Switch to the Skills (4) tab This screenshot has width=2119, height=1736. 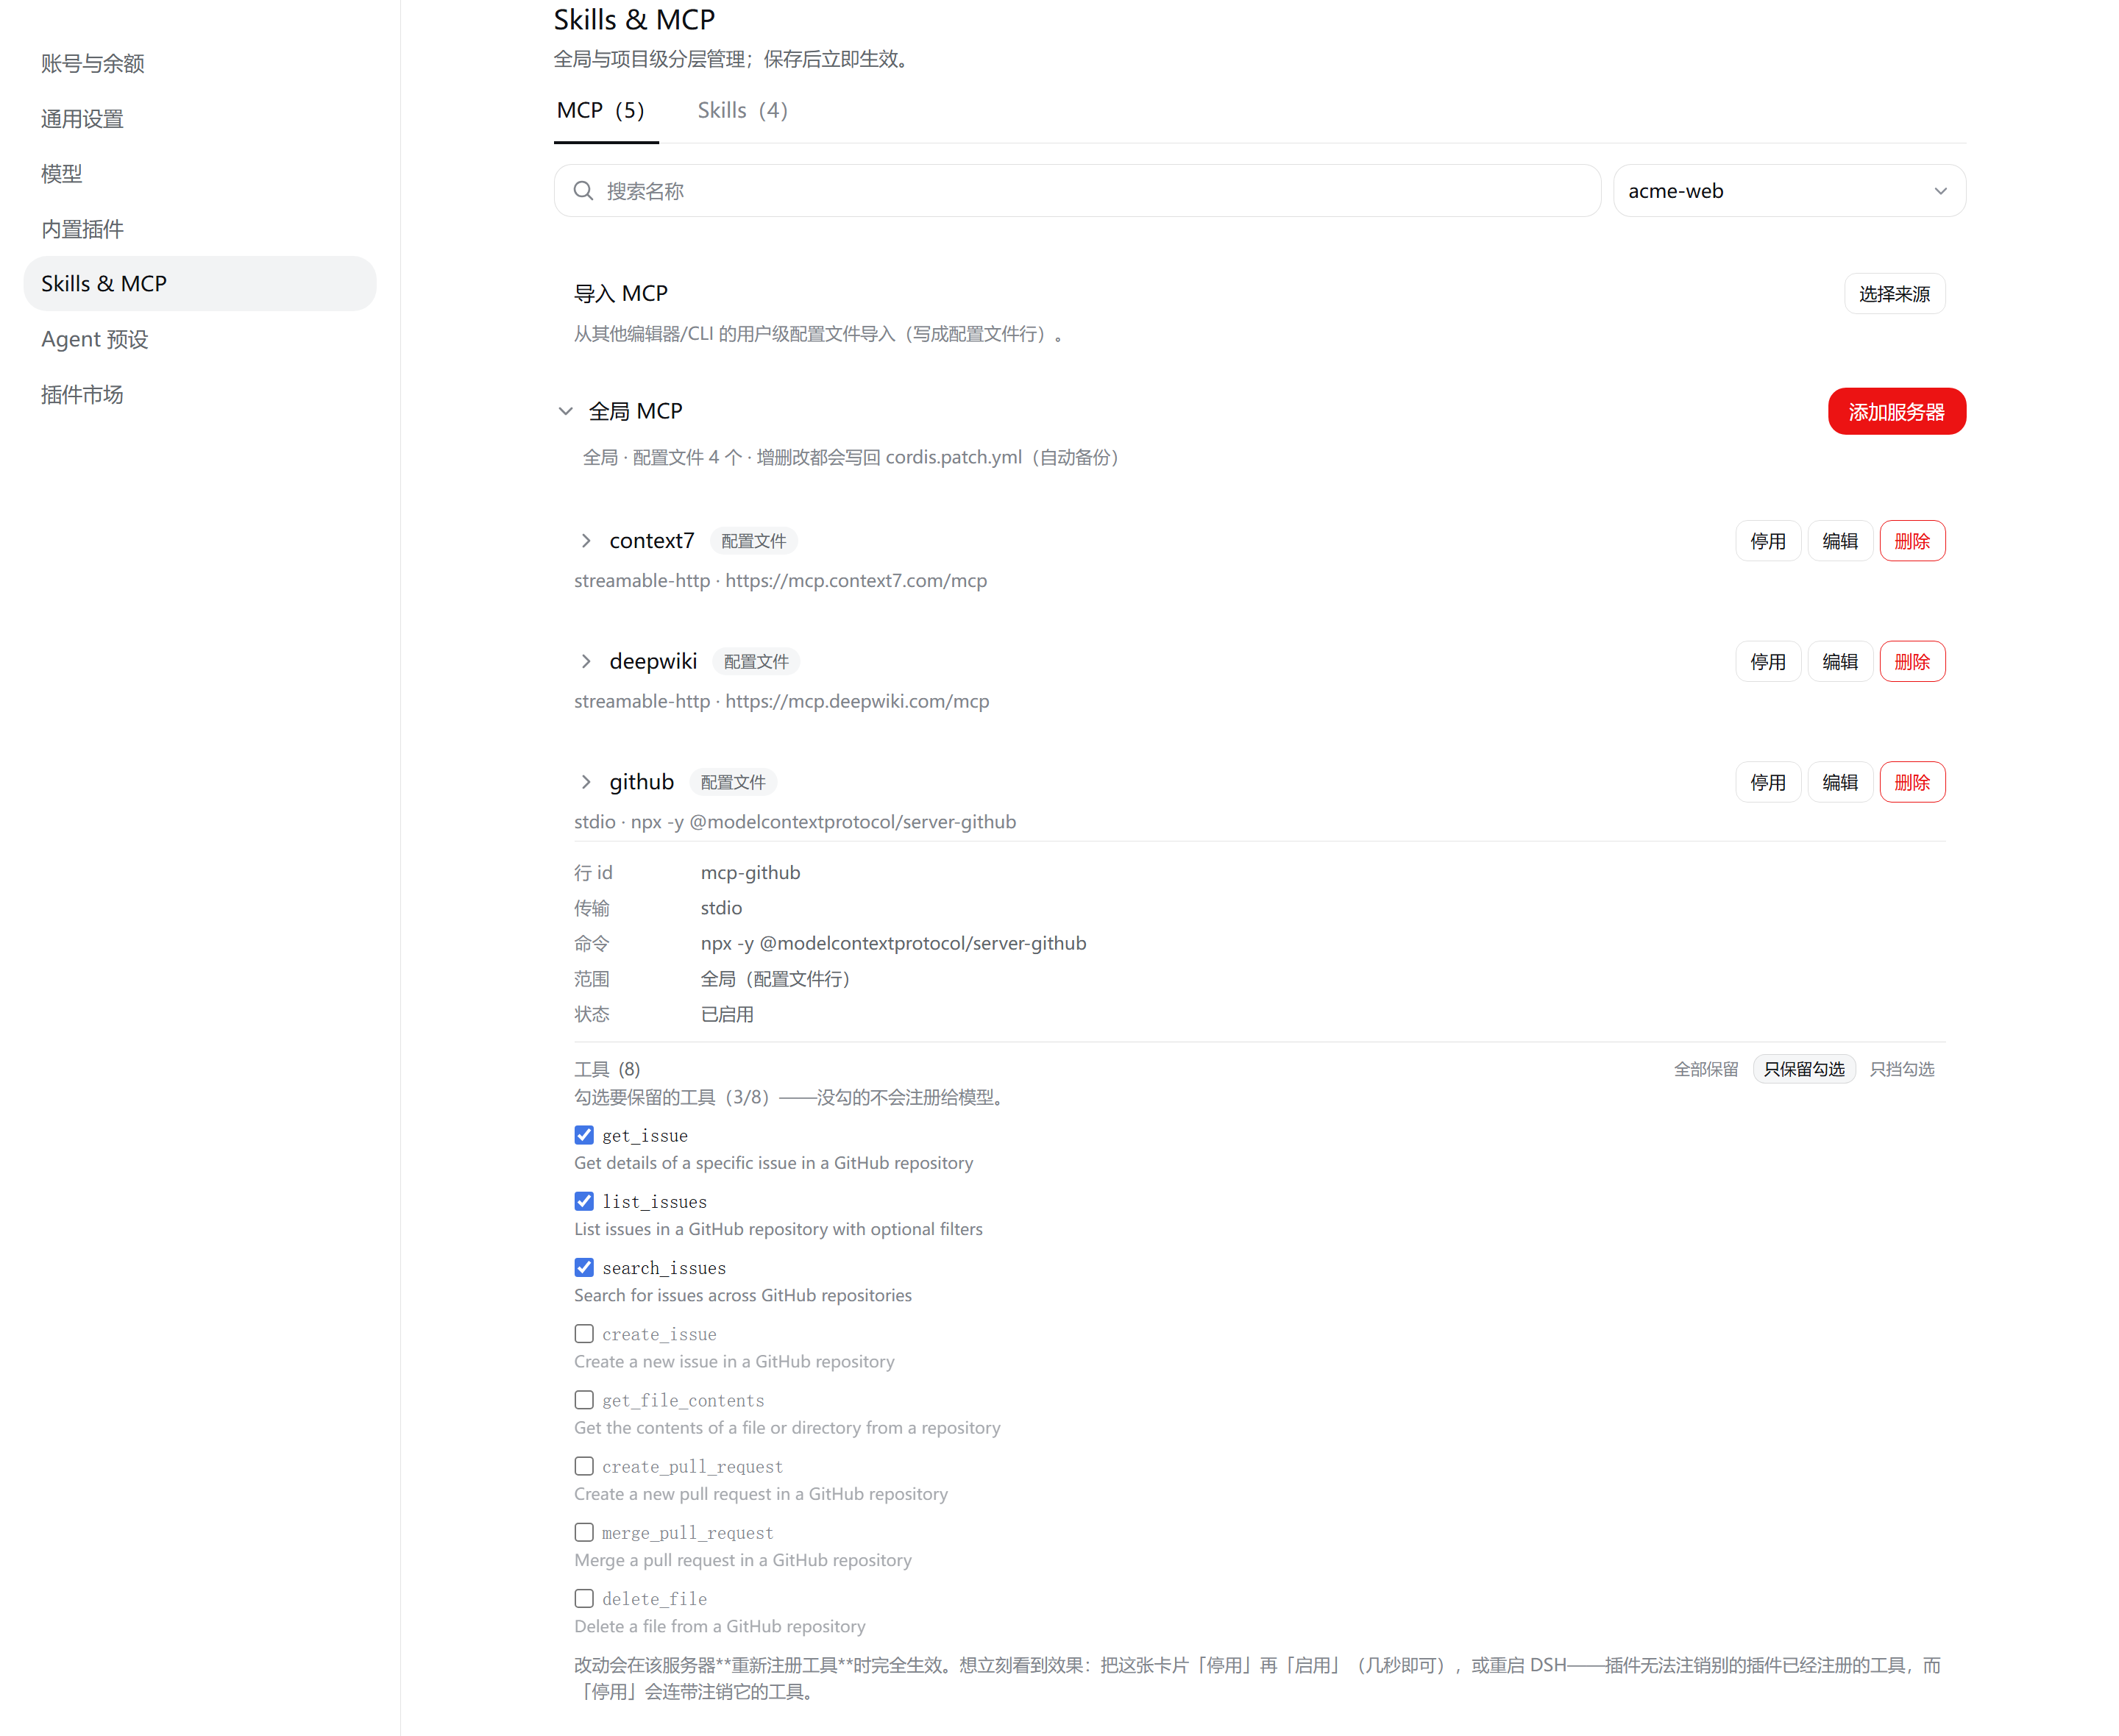click(x=742, y=110)
